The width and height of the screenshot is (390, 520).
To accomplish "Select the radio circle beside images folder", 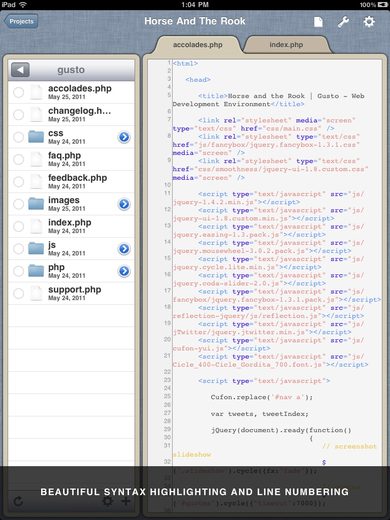I will (x=18, y=204).
